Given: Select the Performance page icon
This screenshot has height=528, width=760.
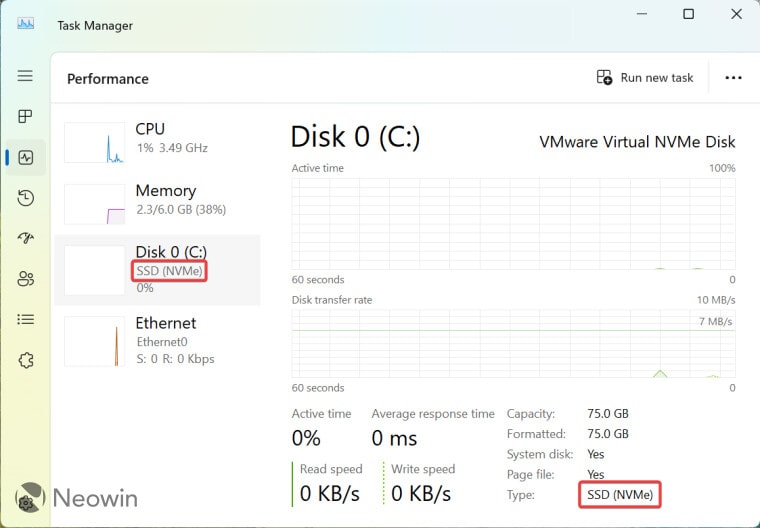Looking at the screenshot, I should 25,158.
